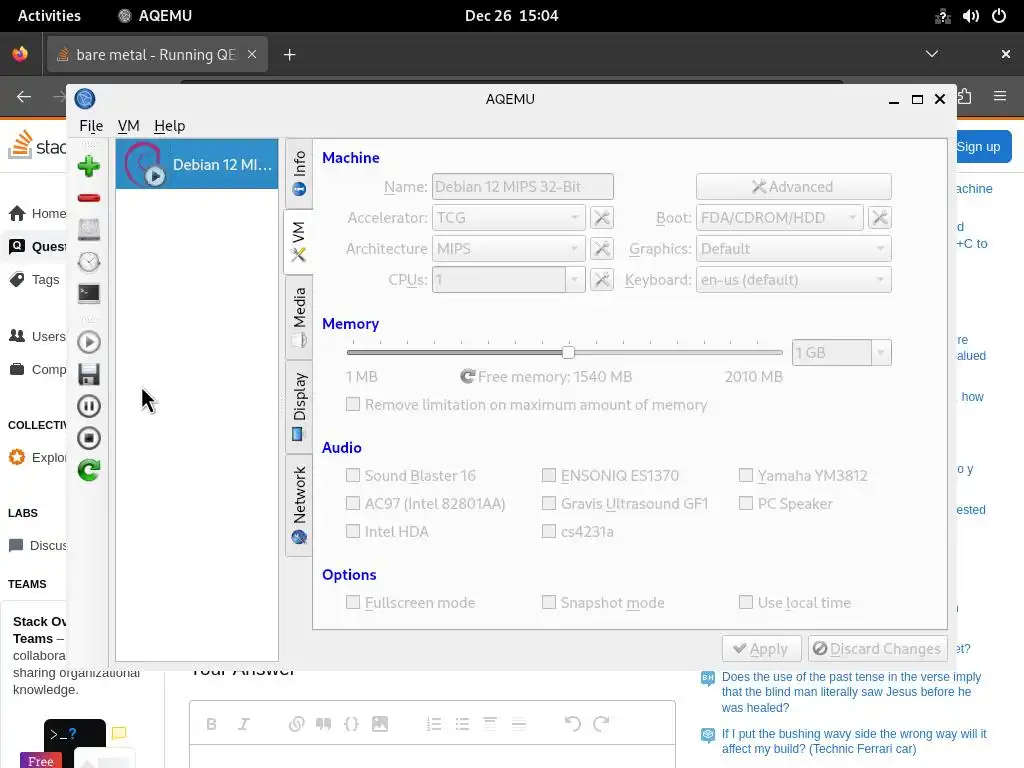Open the Keyboard en-us dropdown

[x=793, y=280]
